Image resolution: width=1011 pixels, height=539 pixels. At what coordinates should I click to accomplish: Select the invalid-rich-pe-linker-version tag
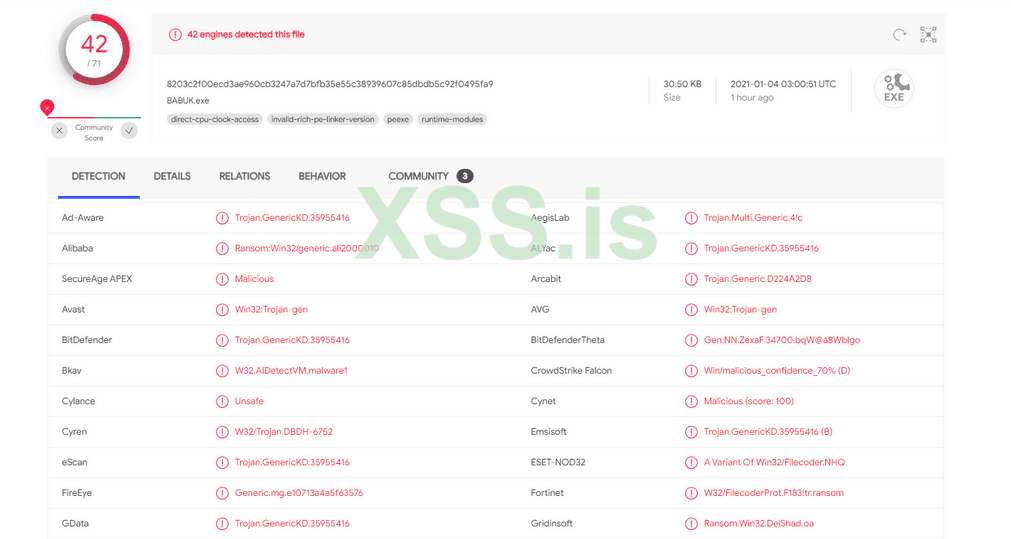(322, 119)
